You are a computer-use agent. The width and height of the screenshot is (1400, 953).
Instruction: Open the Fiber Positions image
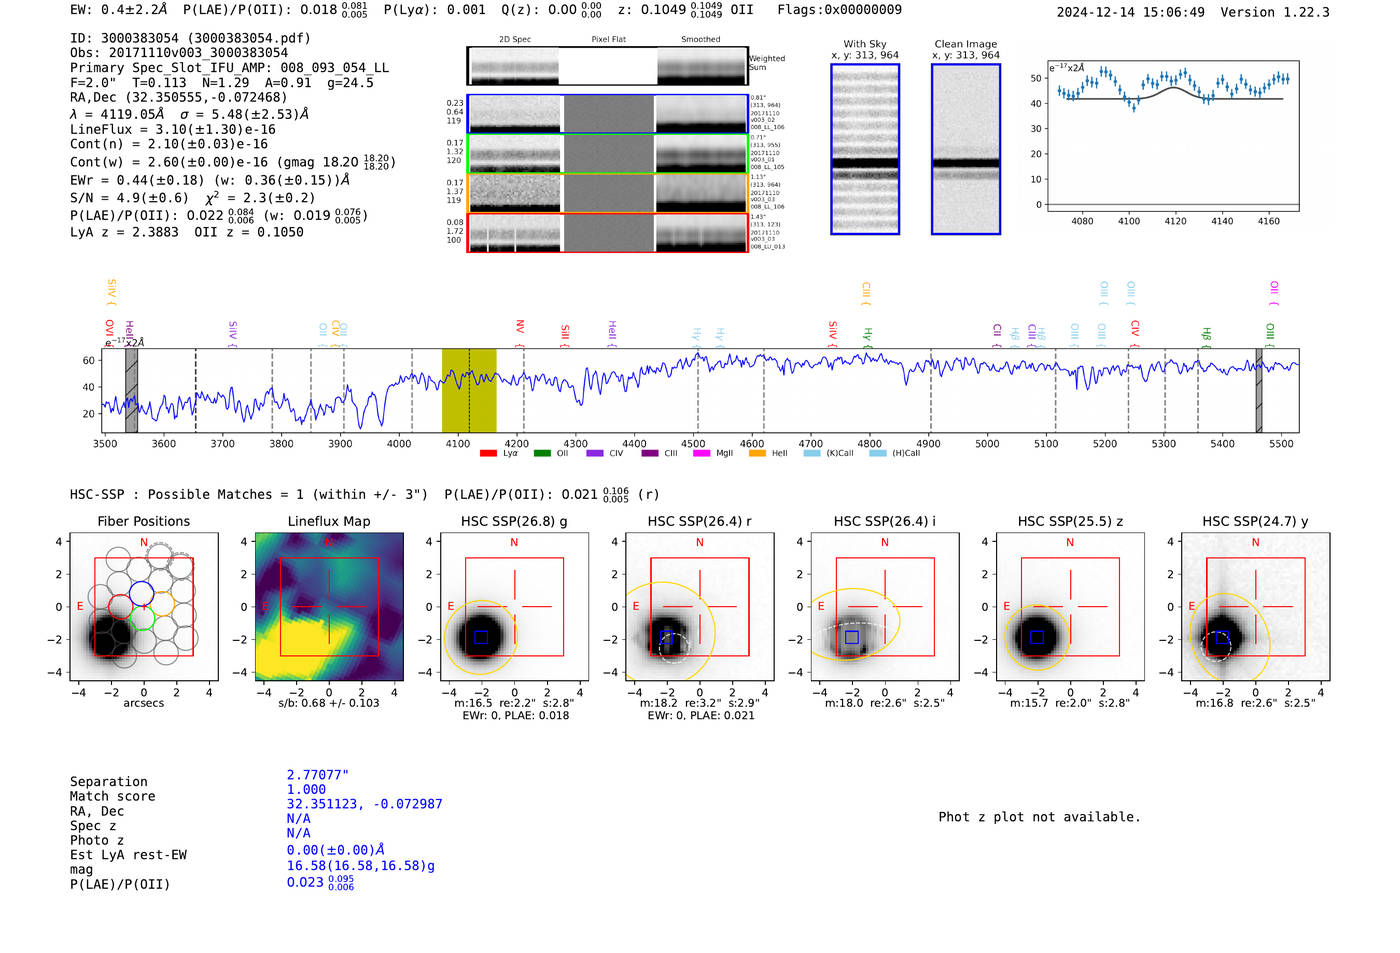[144, 607]
